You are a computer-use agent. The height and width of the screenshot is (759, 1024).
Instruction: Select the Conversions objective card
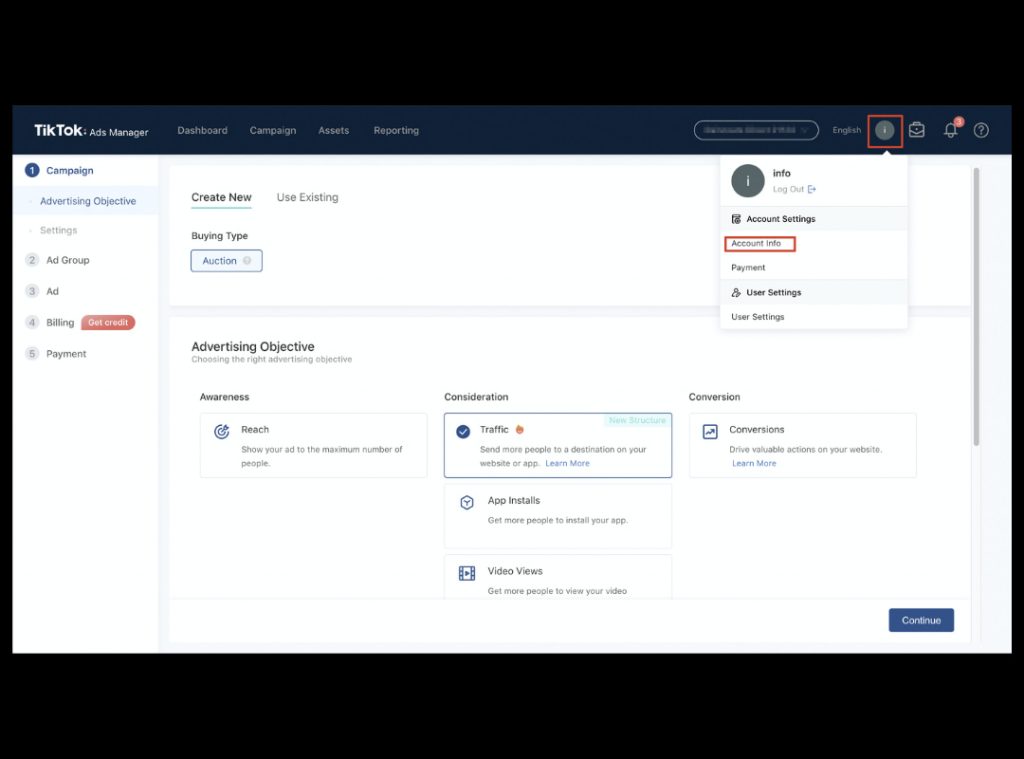(x=803, y=445)
